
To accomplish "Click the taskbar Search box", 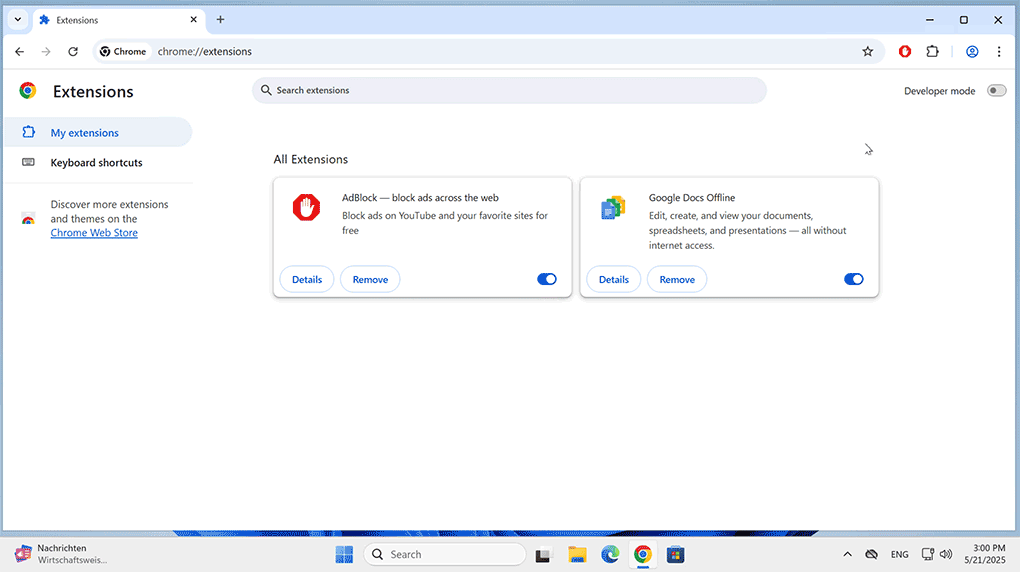I will (445, 554).
